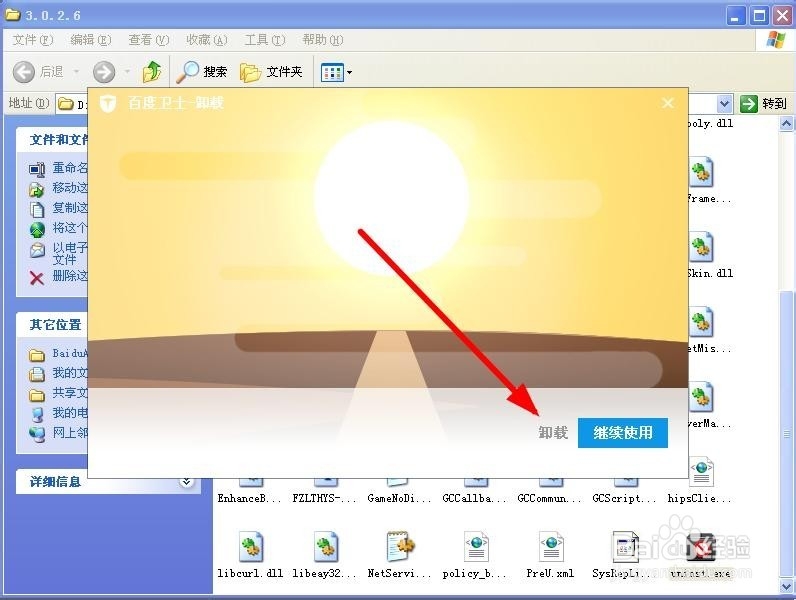The image size is (796, 600).
Task: Select the Skin.dll file icon
Action: coord(702,247)
